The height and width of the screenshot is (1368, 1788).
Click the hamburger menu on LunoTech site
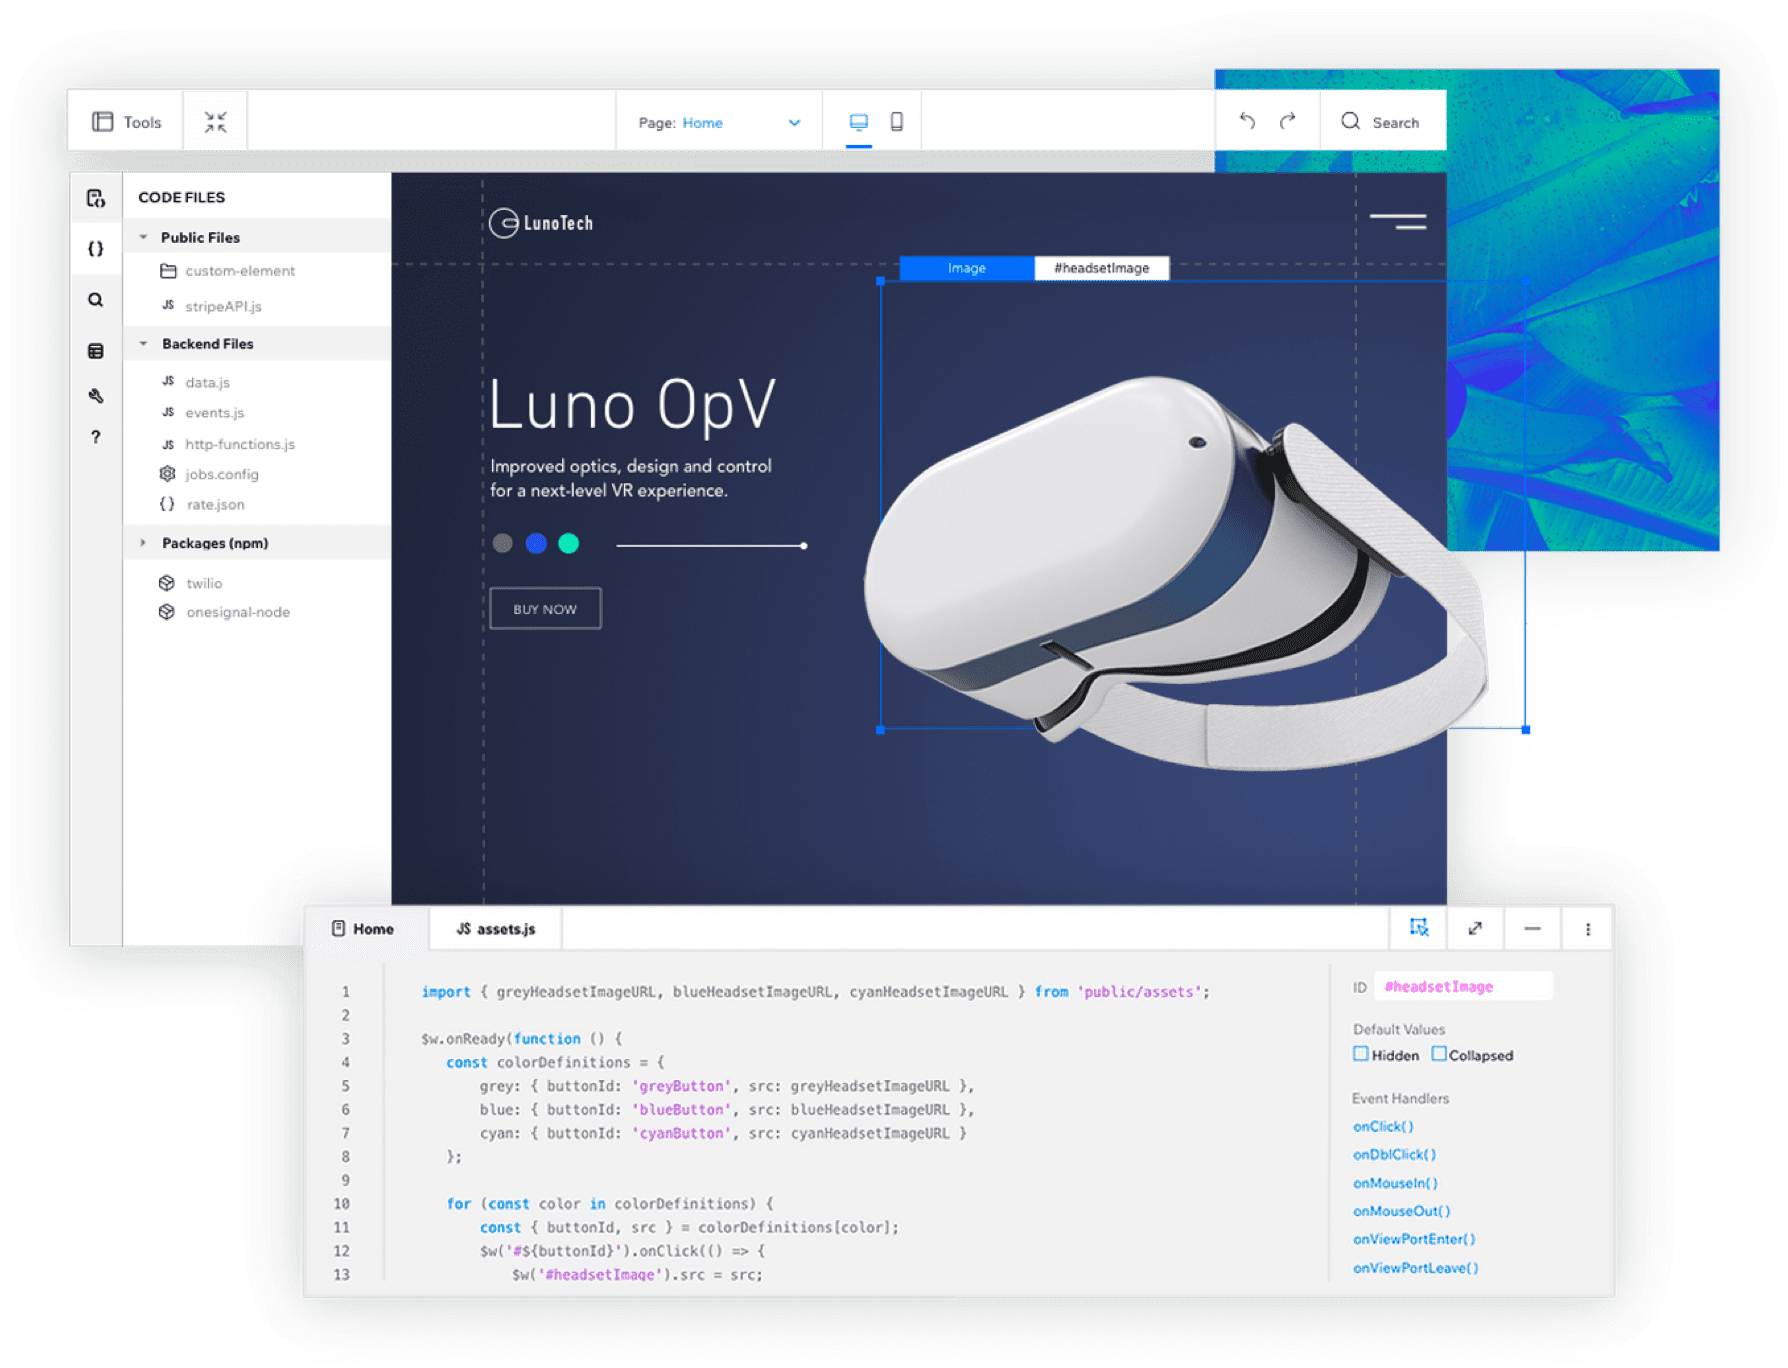click(1398, 222)
